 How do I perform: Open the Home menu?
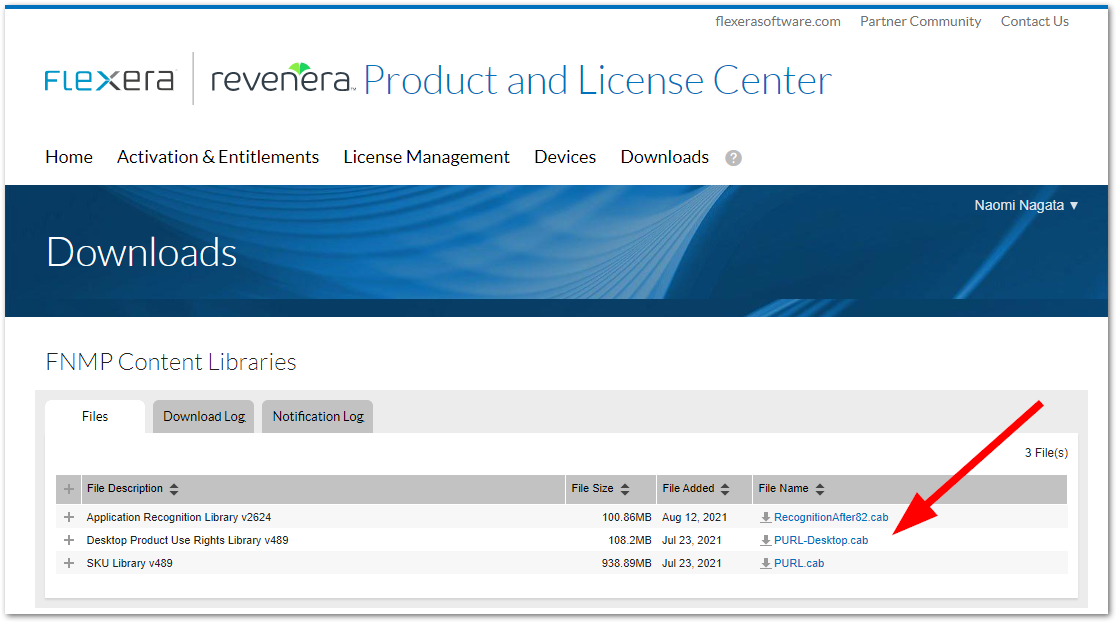point(69,157)
